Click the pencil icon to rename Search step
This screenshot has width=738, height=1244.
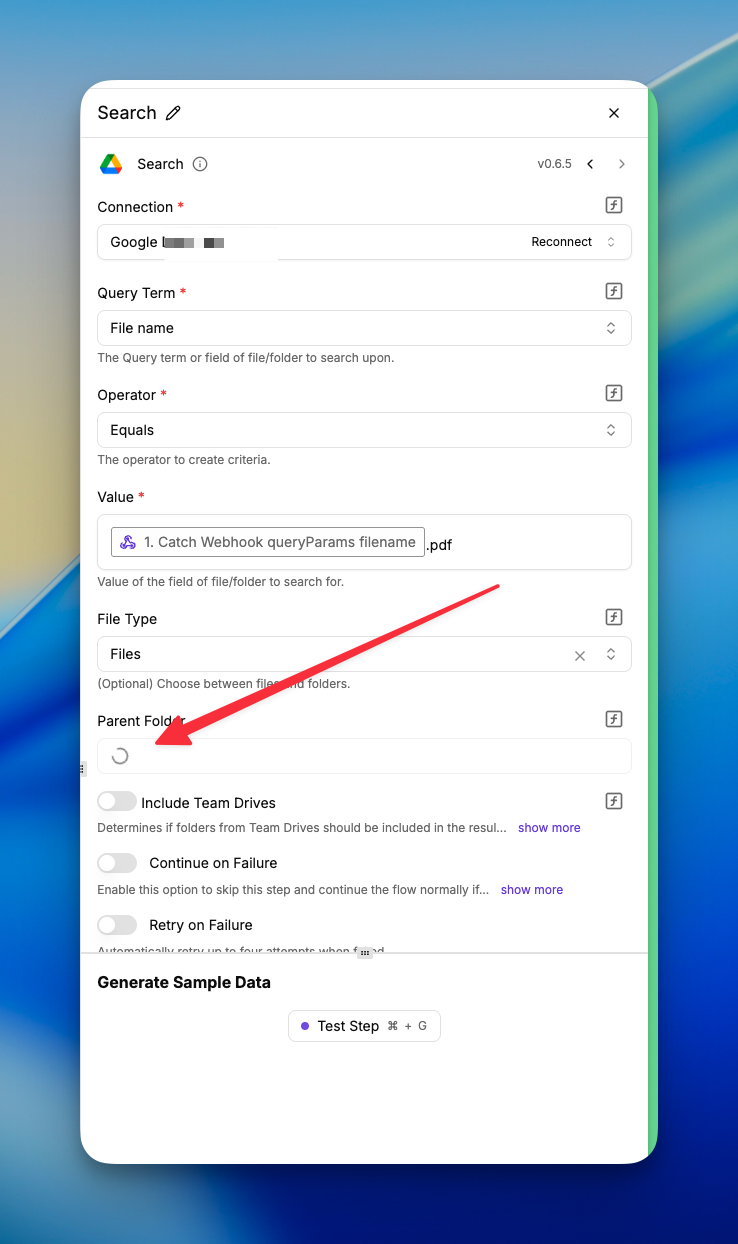coord(173,113)
